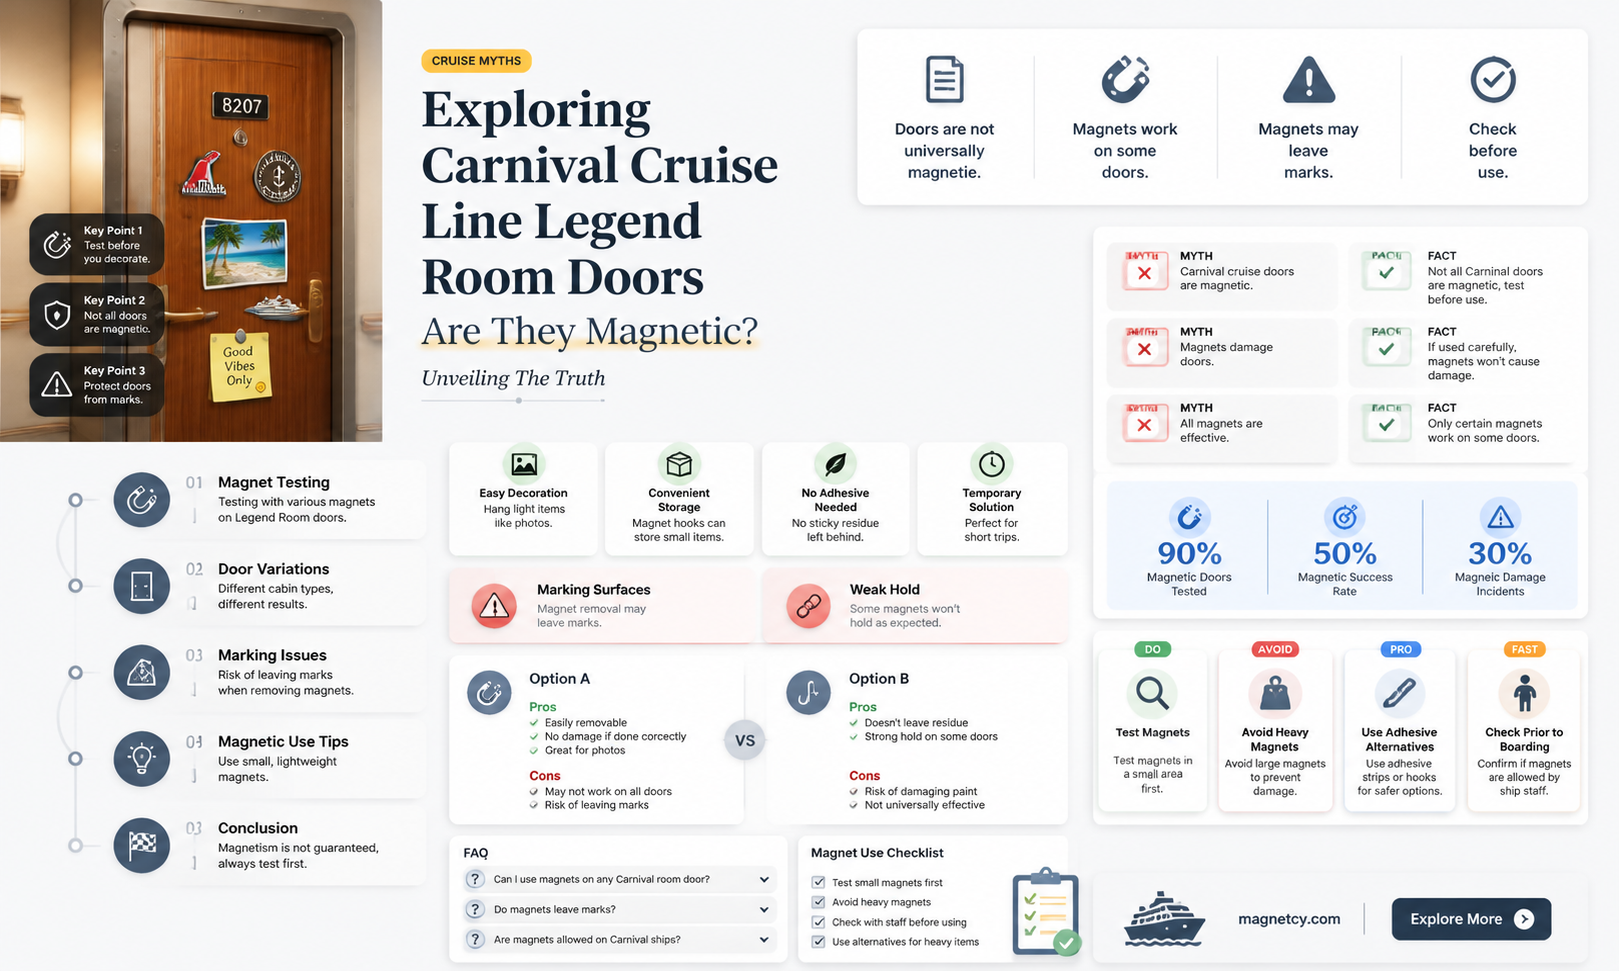Click the Temporary Solution clock icon
The image size is (1619, 971).
coord(991,464)
